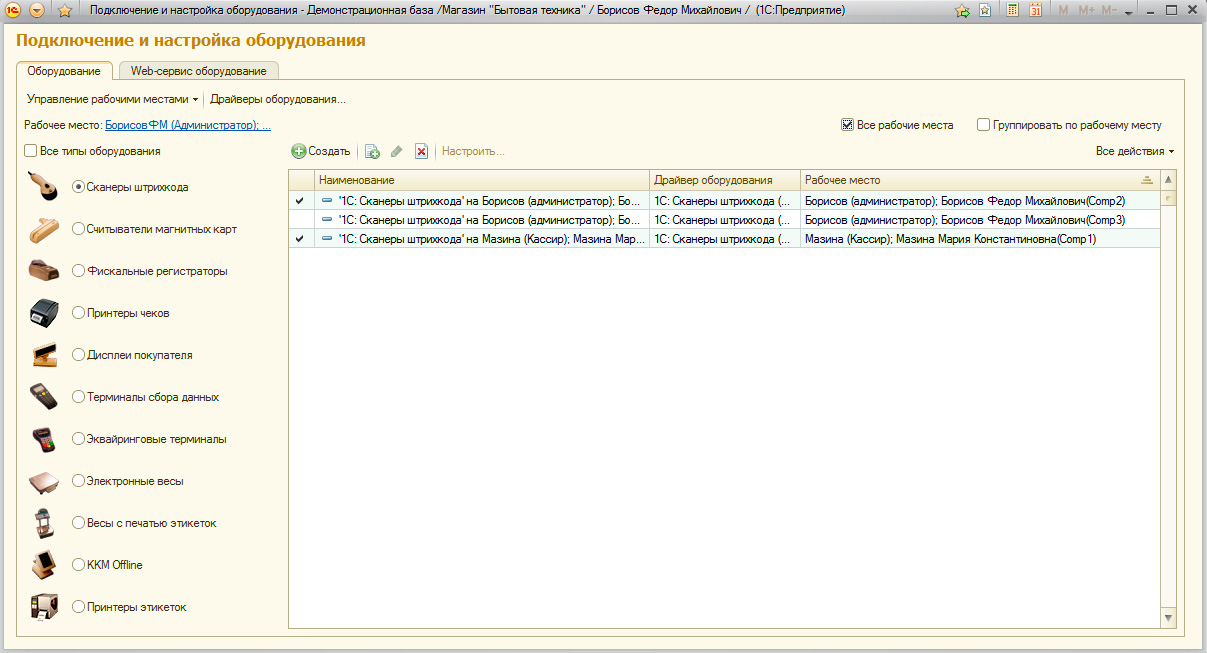Viewport: 1207px width, 653px height.
Task: Click the electronic scales icon
Action: point(45,481)
